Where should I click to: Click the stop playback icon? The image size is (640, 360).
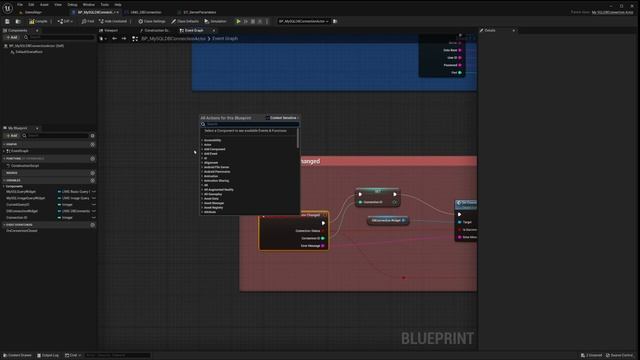(253, 21)
